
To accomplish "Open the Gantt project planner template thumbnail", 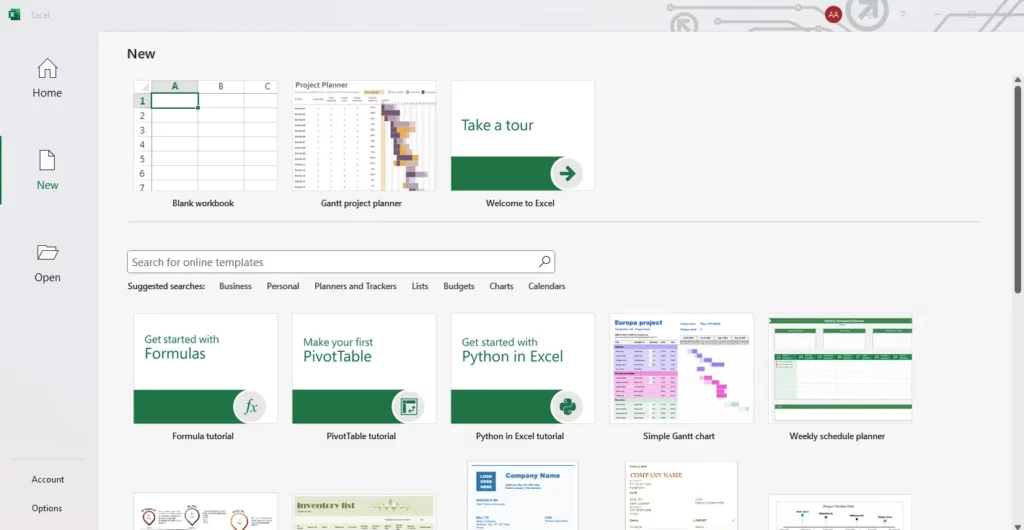I will (364, 136).
